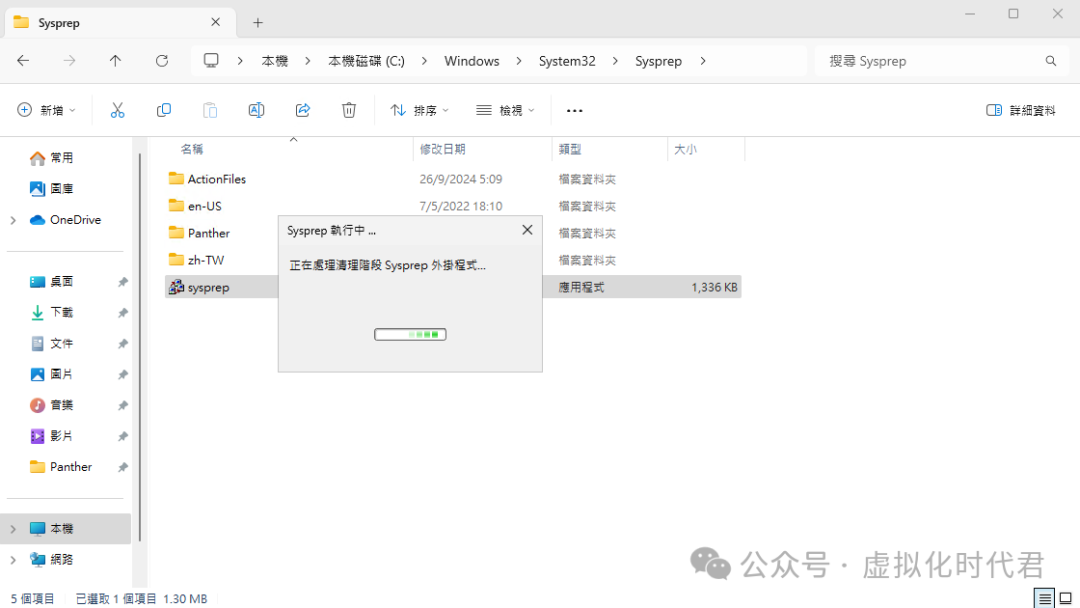Click the Sysprep dialog progress bar
Viewport: 1080px width, 608px height.
[x=410, y=335]
